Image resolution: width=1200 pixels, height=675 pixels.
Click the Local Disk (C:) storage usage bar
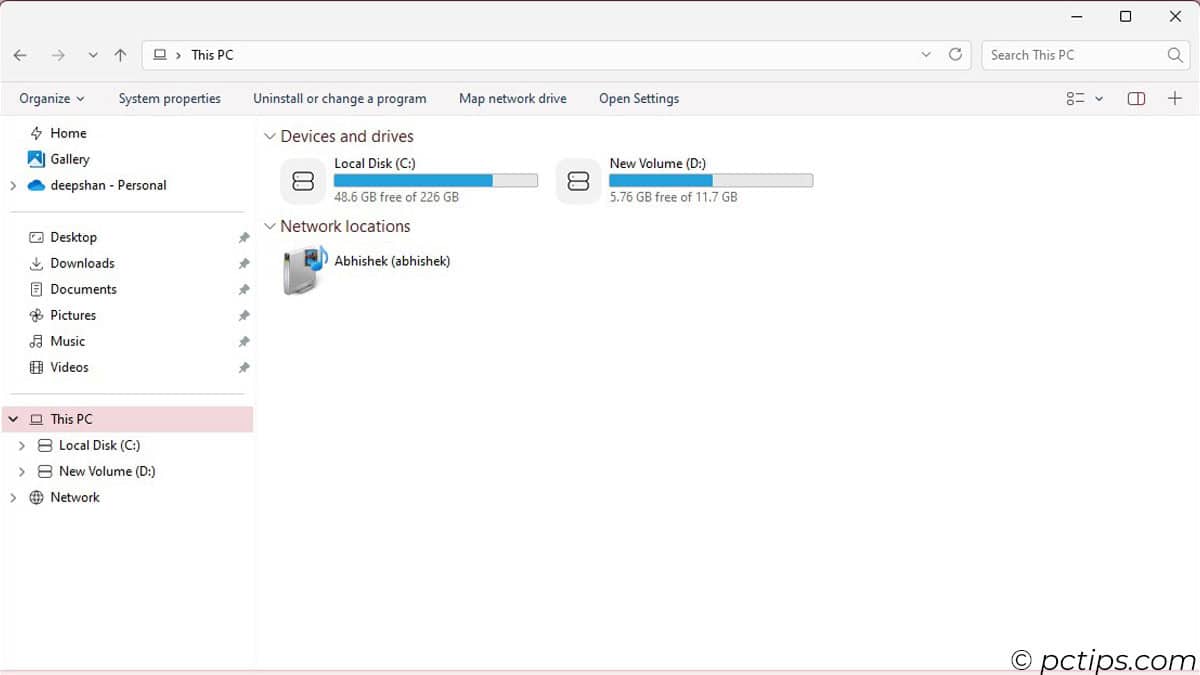[x=435, y=181]
